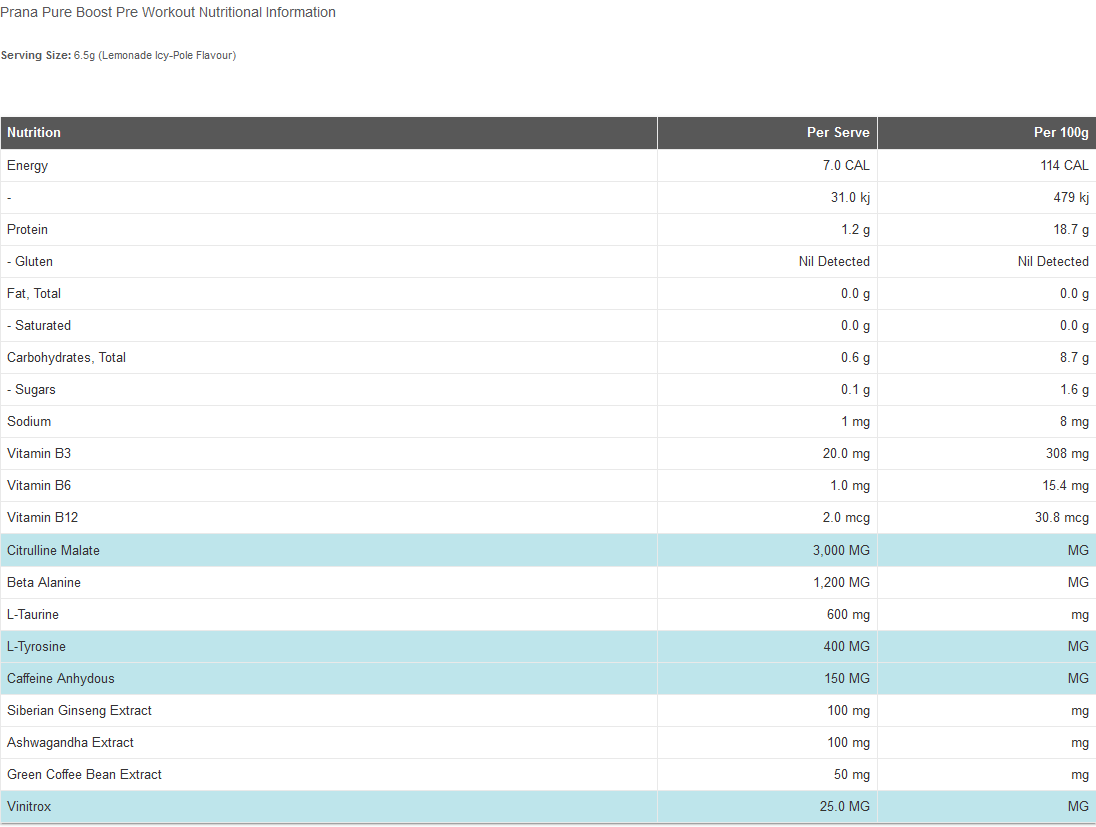
Task: Select the 'Beta Alanine' row label
Action: pos(44,583)
